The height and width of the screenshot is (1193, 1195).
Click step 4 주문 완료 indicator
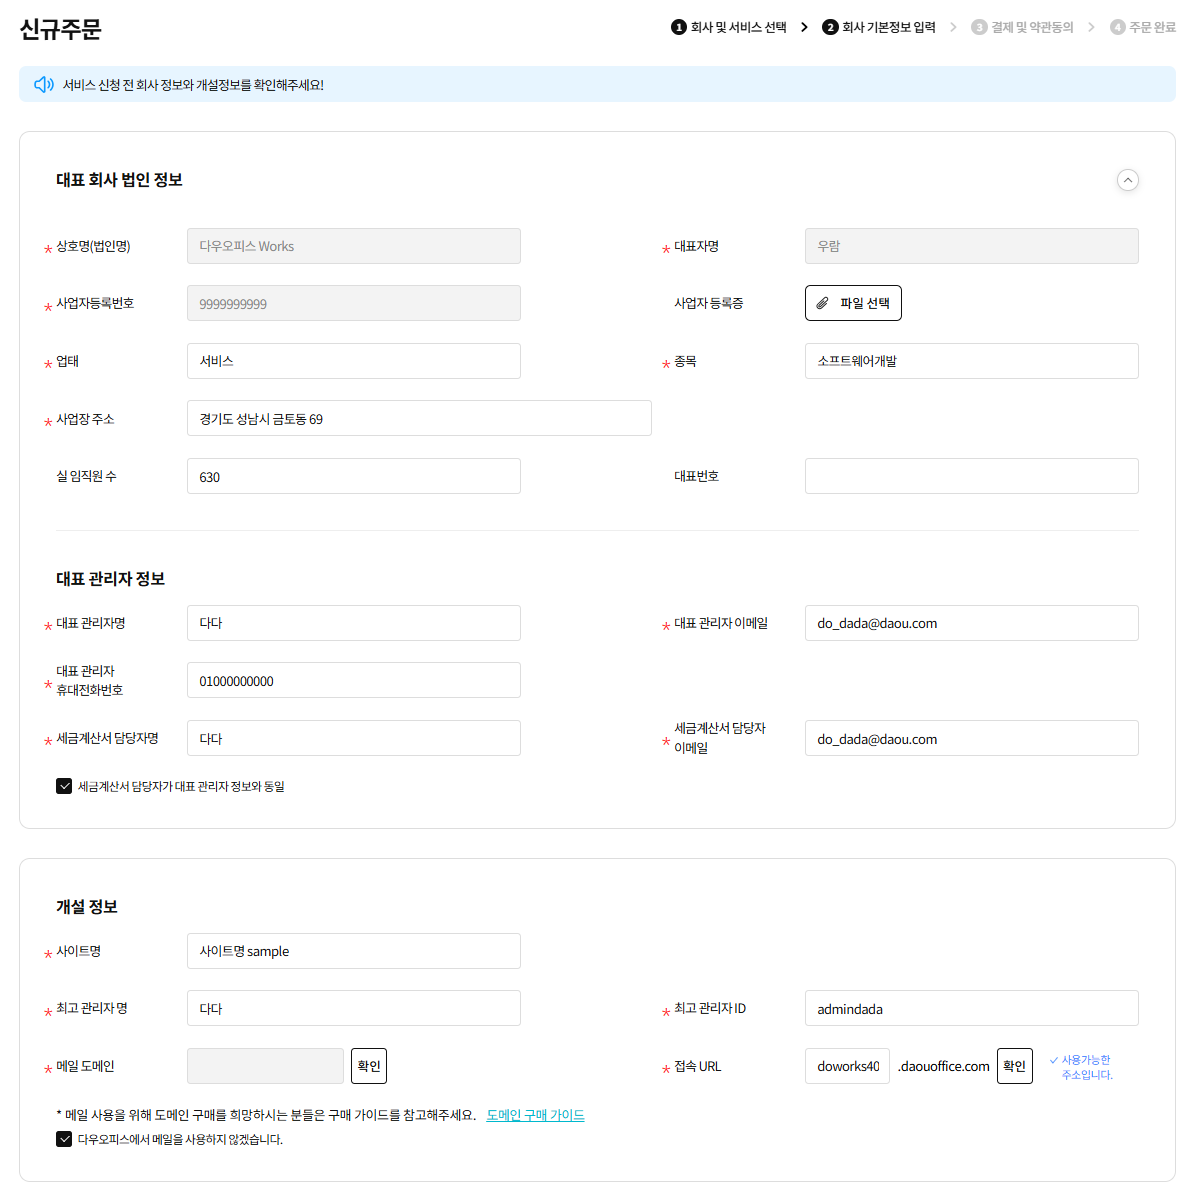(1143, 27)
